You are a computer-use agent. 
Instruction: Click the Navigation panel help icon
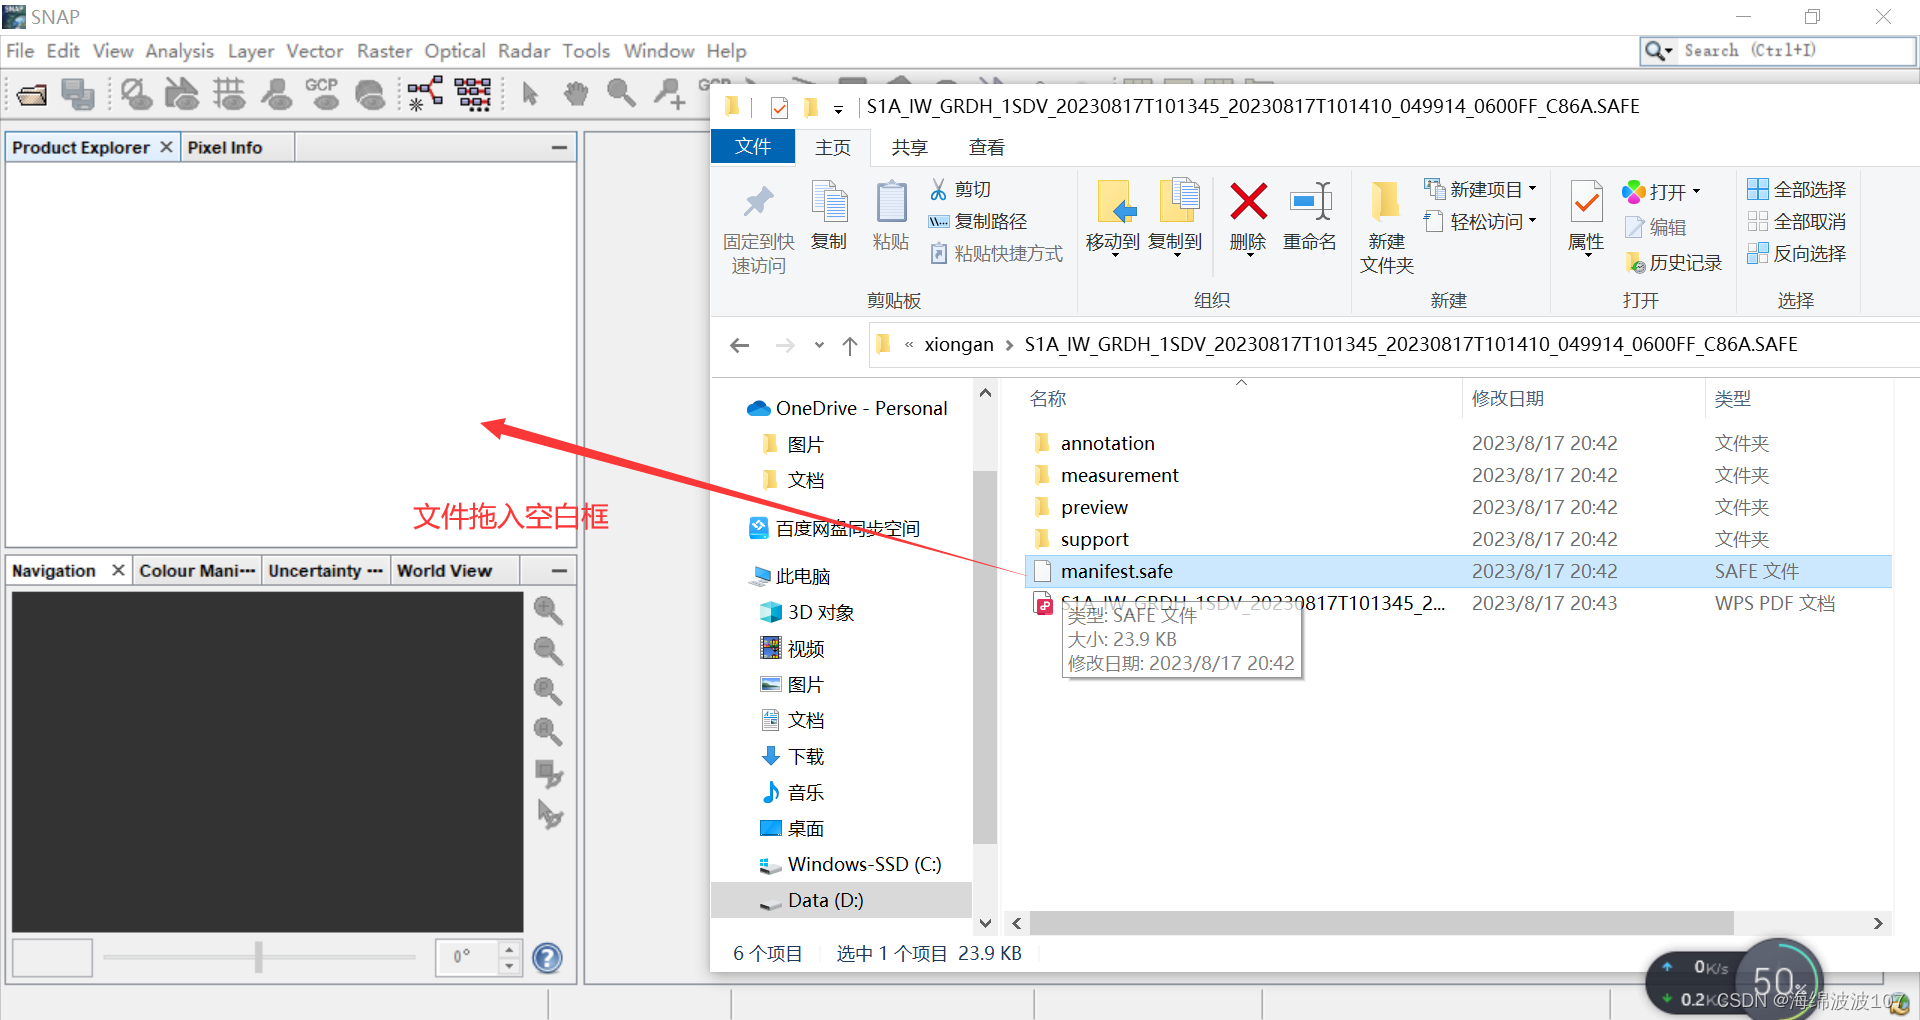coord(547,958)
